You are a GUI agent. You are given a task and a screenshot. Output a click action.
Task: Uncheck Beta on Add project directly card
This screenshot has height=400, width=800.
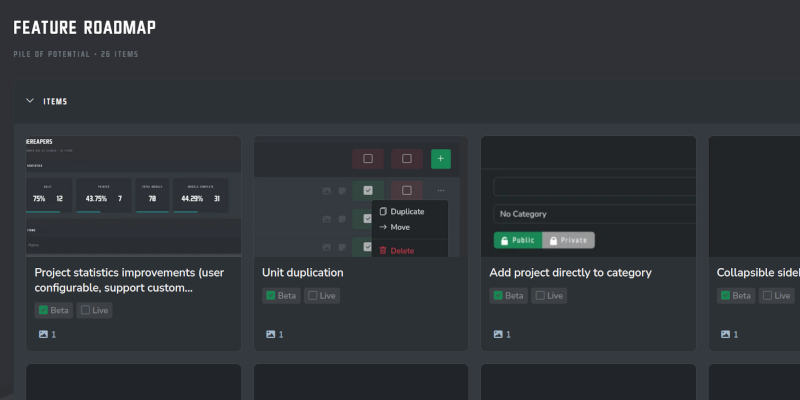(x=509, y=295)
